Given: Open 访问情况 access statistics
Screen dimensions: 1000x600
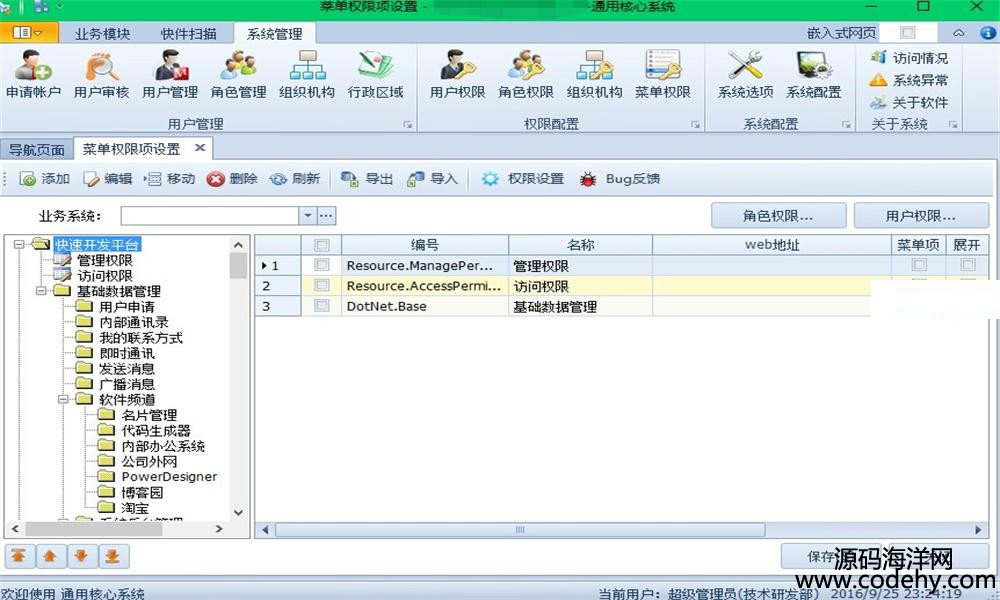Looking at the screenshot, I should (x=909, y=58).
